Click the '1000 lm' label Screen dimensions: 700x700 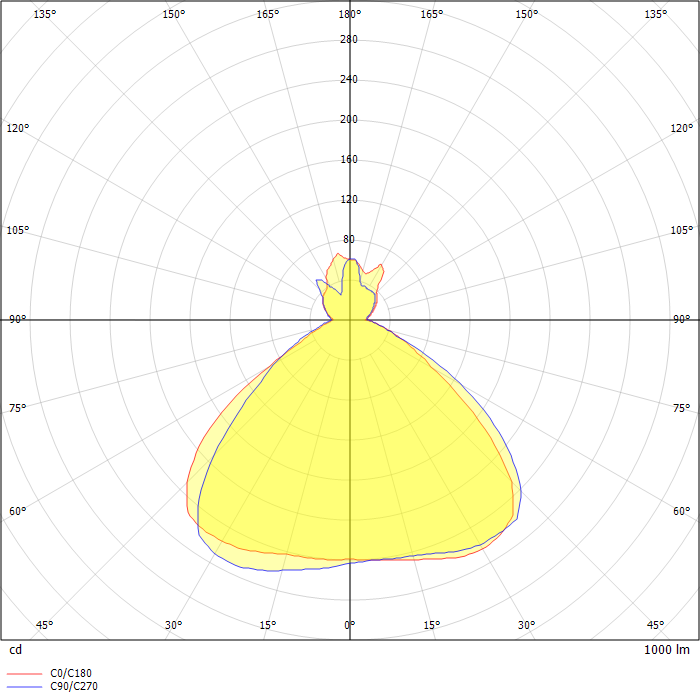pos(667,650)
